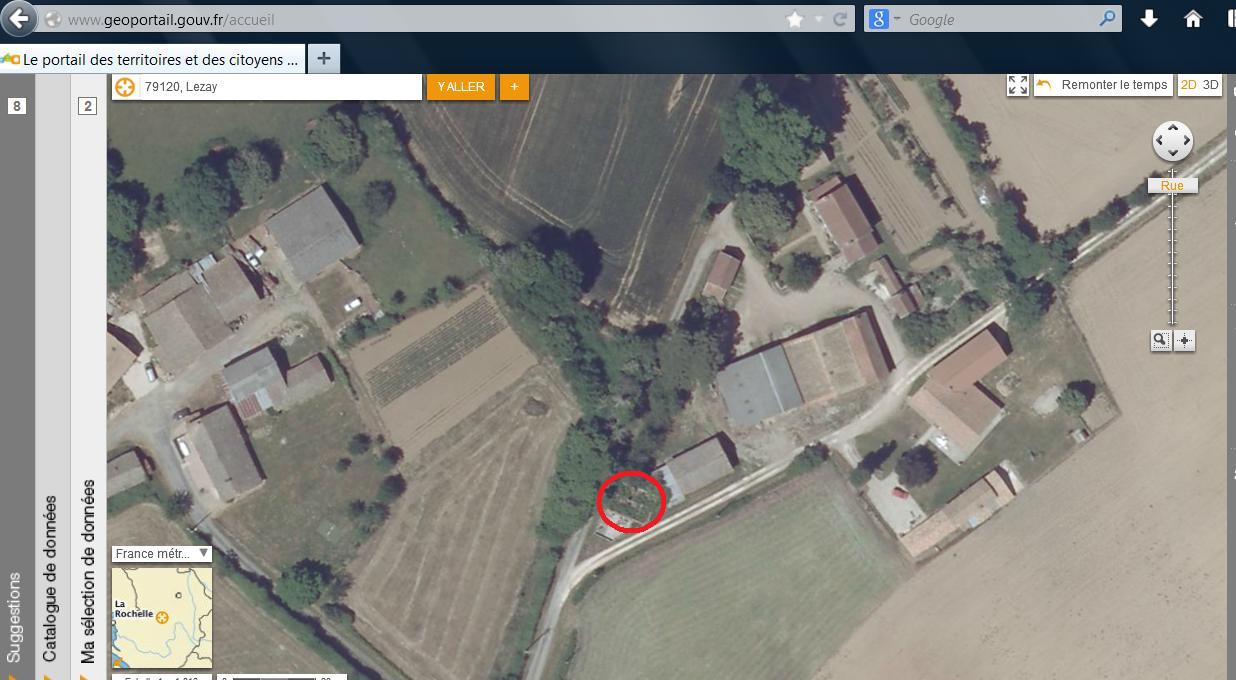
Task: Click the fullscreen map icon
Action: tap(1017, 85)
